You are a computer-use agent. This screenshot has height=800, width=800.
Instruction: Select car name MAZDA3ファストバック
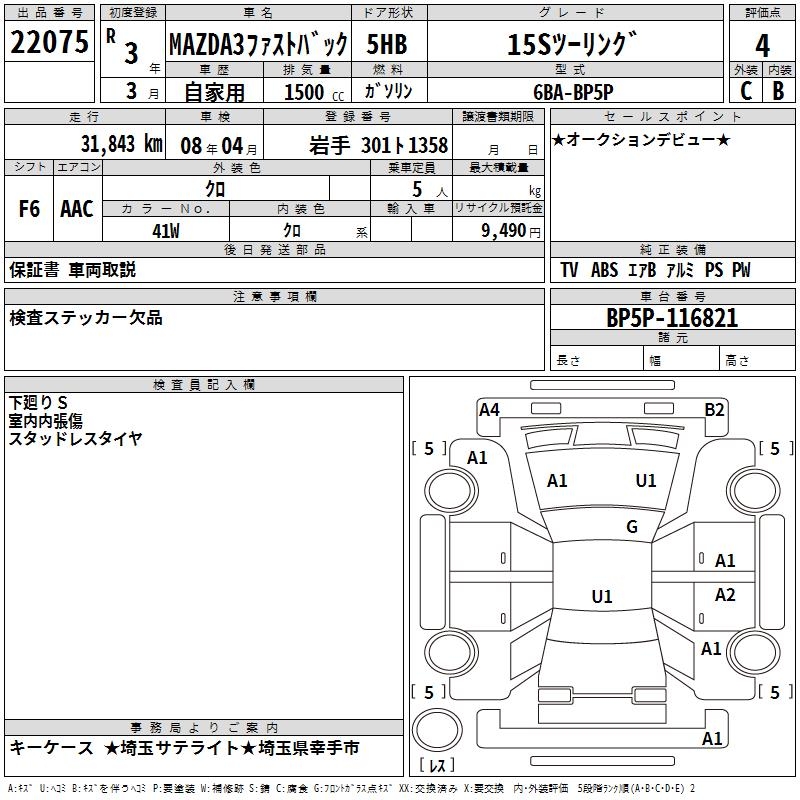258,44
